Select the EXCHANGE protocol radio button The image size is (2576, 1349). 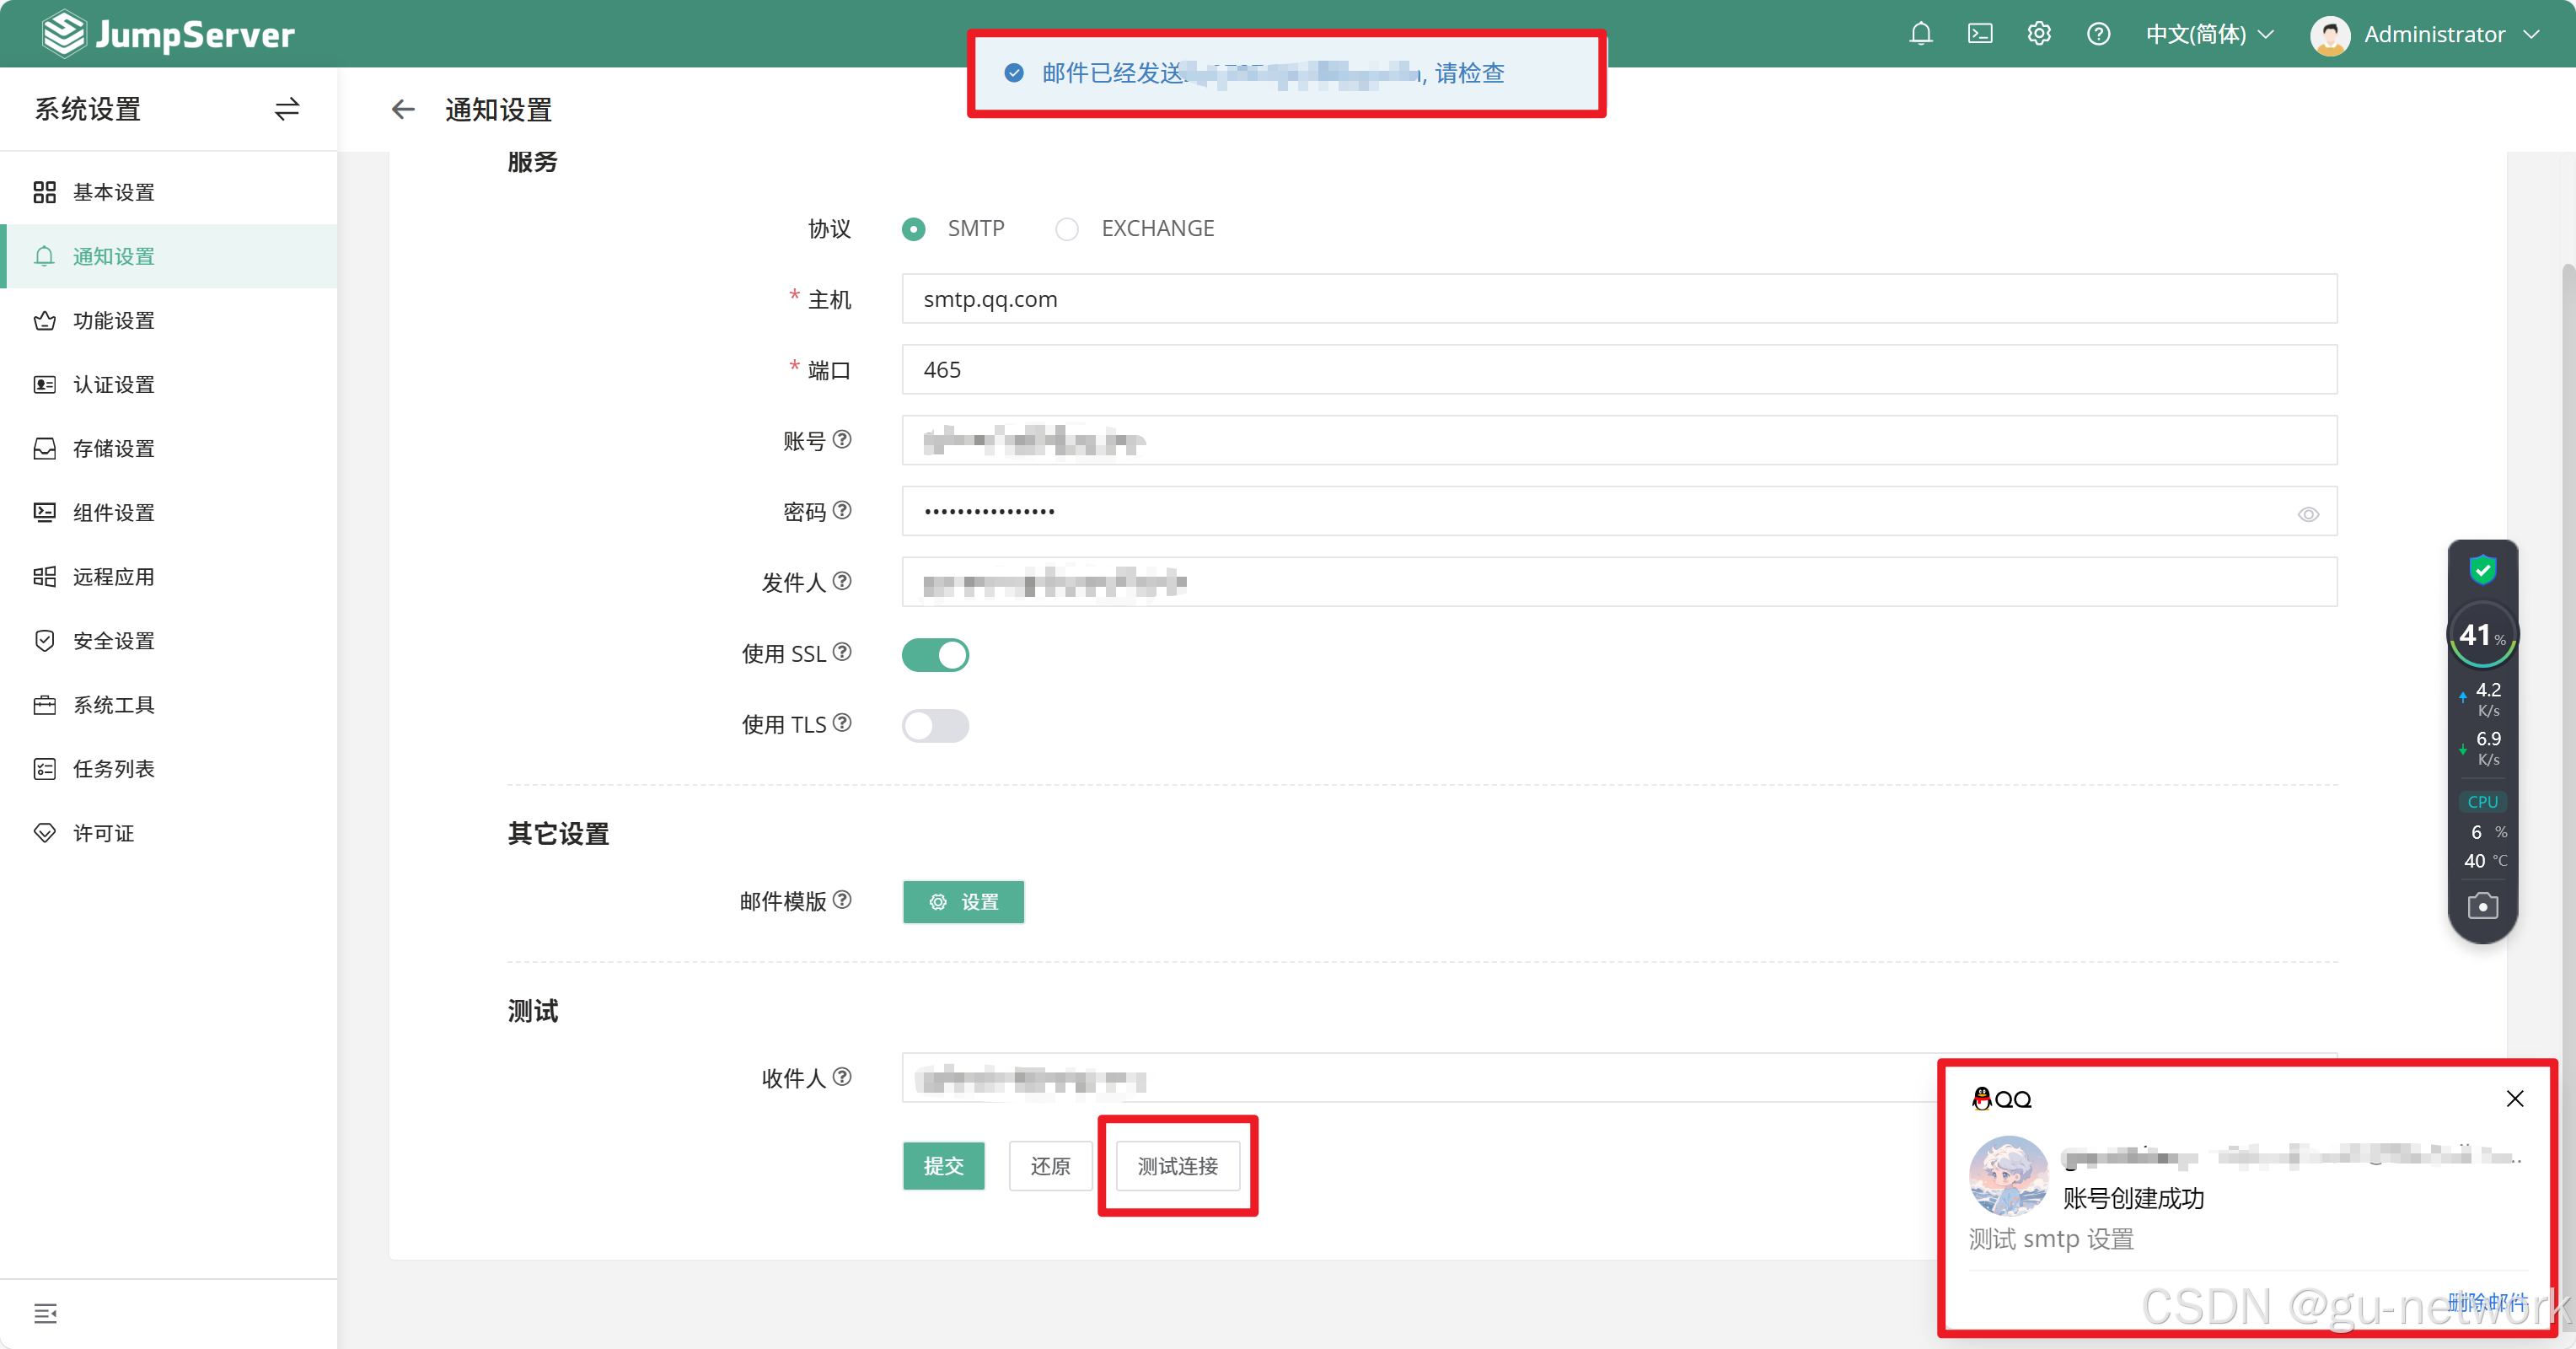(1067, 229)
